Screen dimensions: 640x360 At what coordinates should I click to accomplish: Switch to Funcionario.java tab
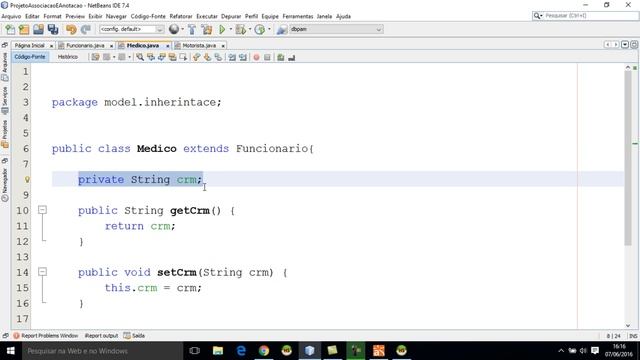pos(85,46)
